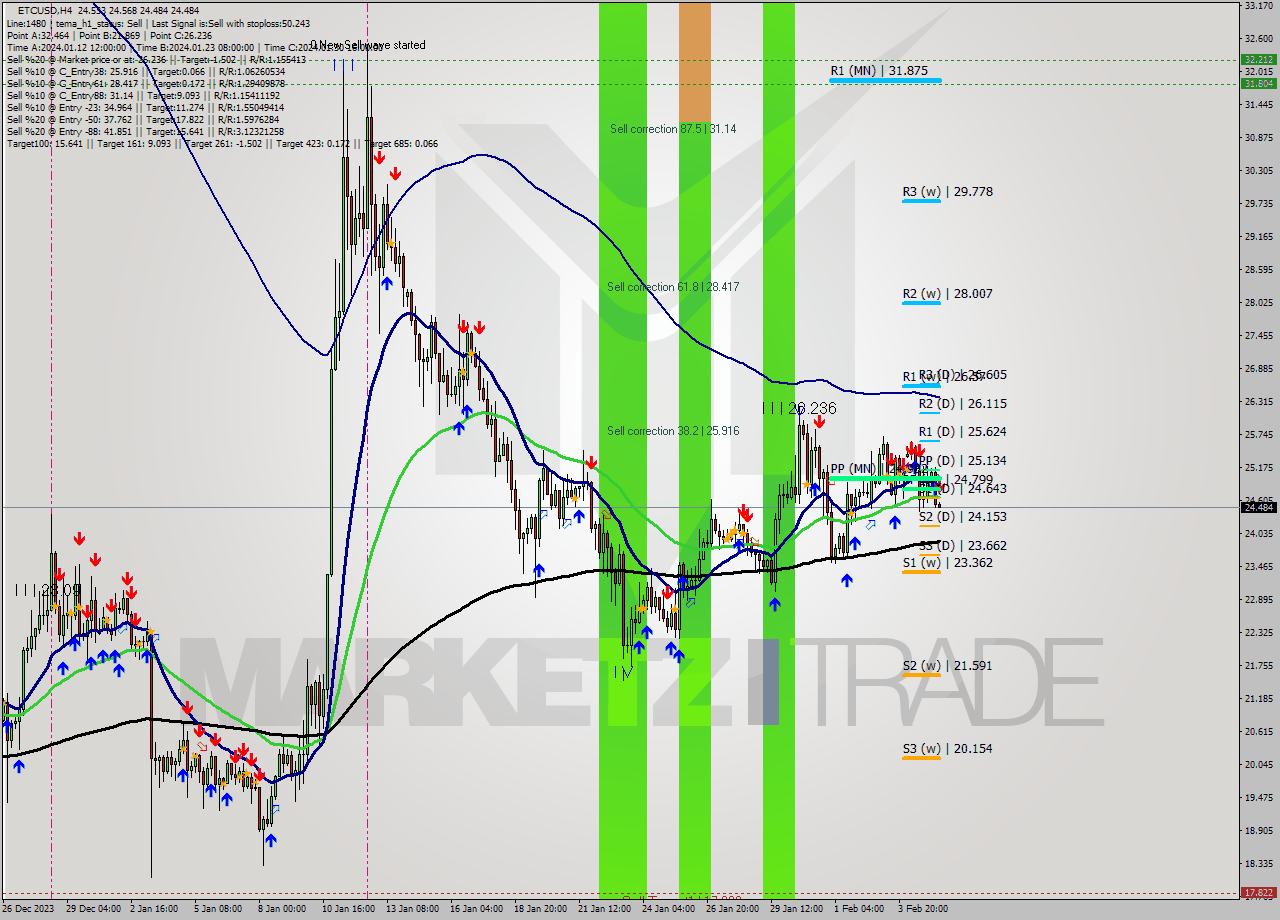Click the '5 Jan 08:00' time label
Screen dimensions: 1280x920
(219, 909)
